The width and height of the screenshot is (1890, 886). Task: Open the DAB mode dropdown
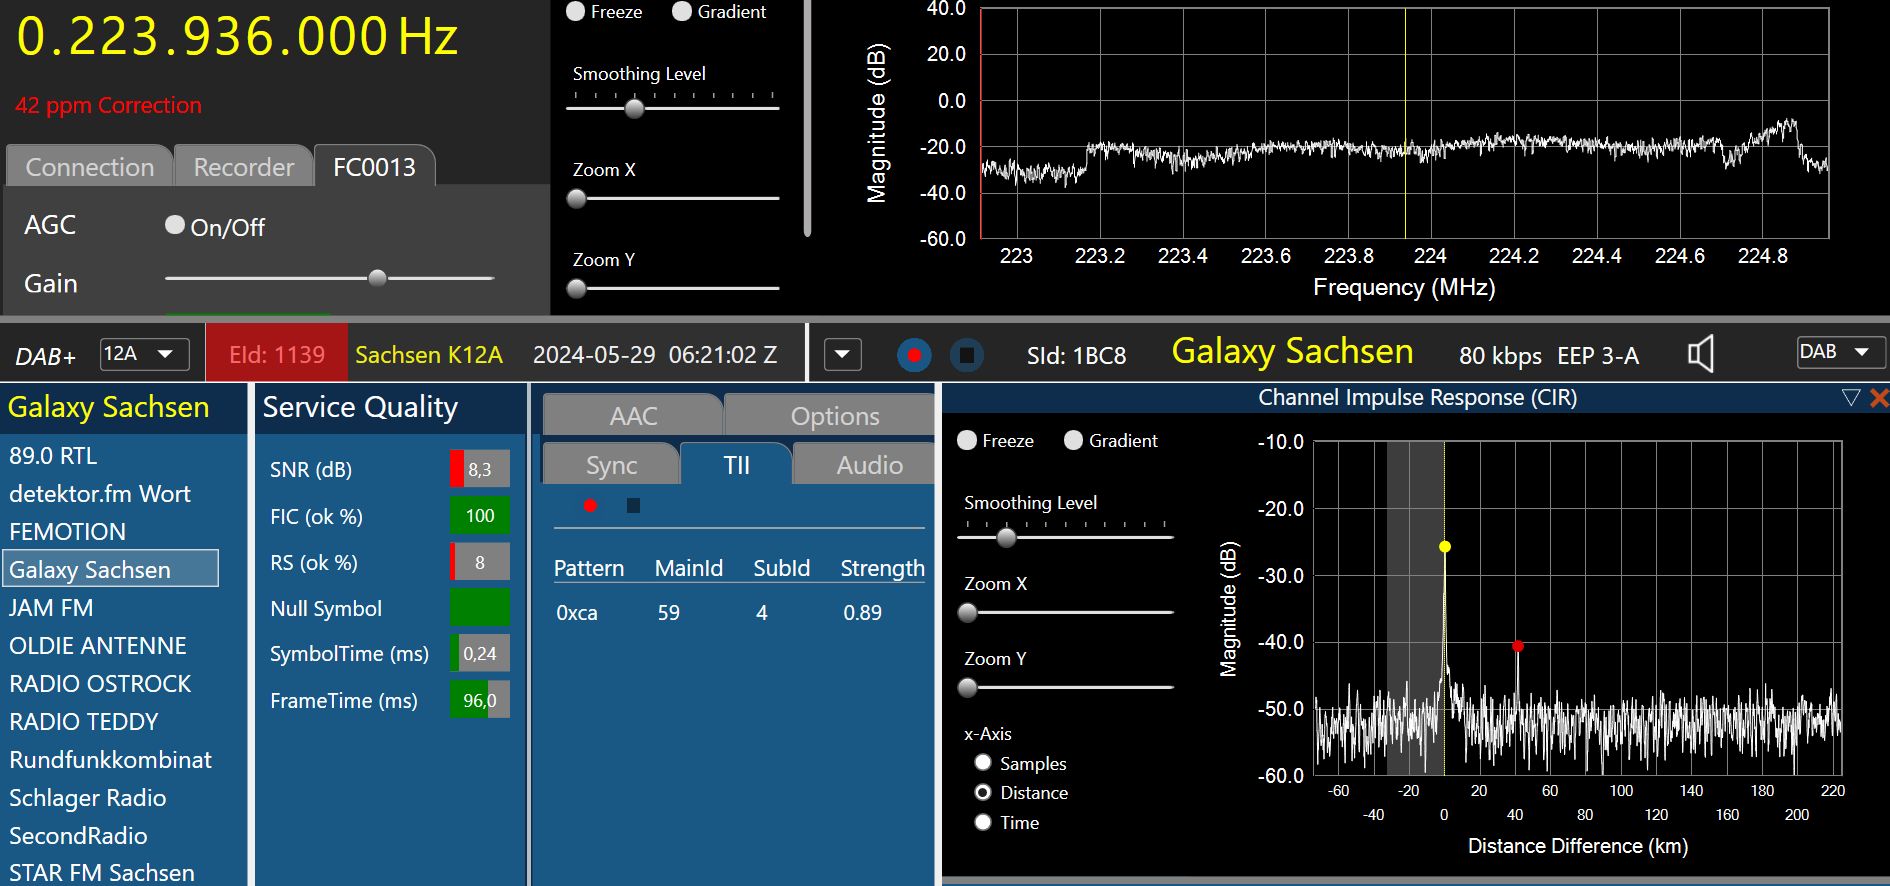point(1840,352)
